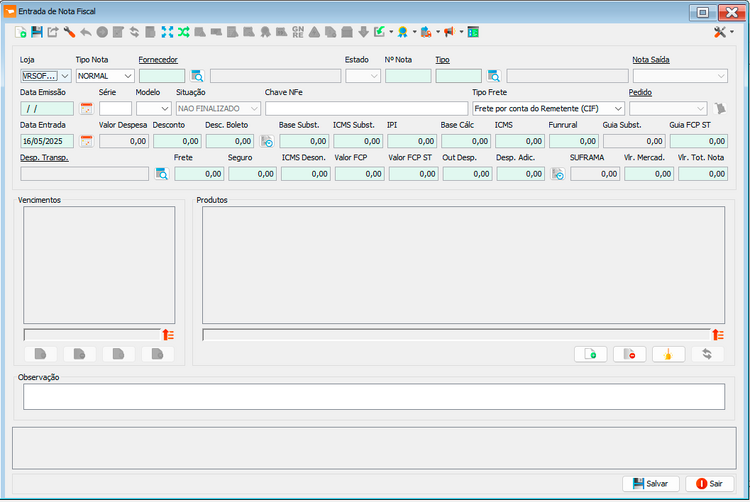Add a product with green plus button
The height and width of the screenshot is (502, 750).
(591, 354)
